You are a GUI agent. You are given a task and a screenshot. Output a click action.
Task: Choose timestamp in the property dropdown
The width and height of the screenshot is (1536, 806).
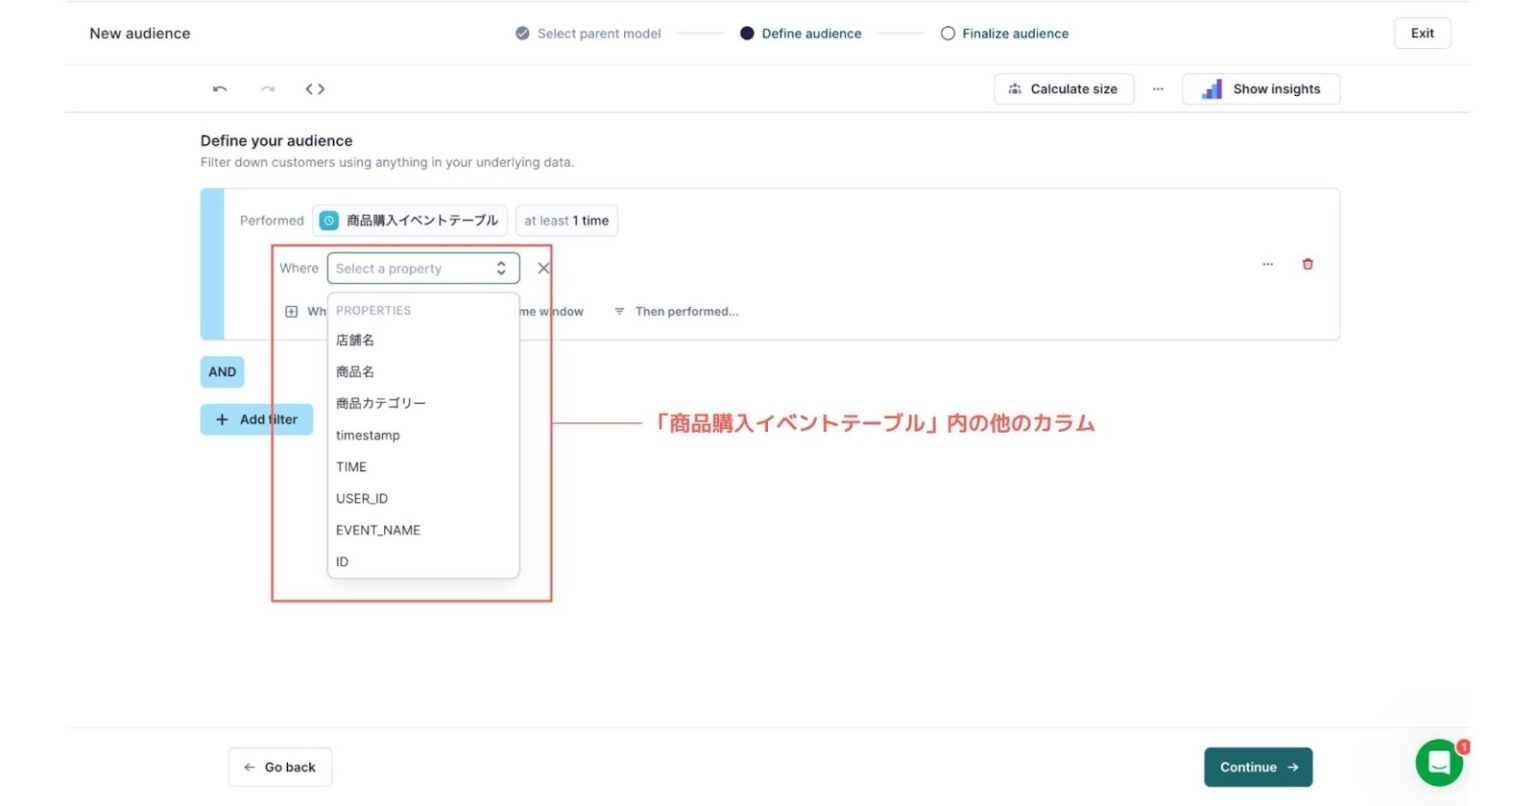pos(368,435)
